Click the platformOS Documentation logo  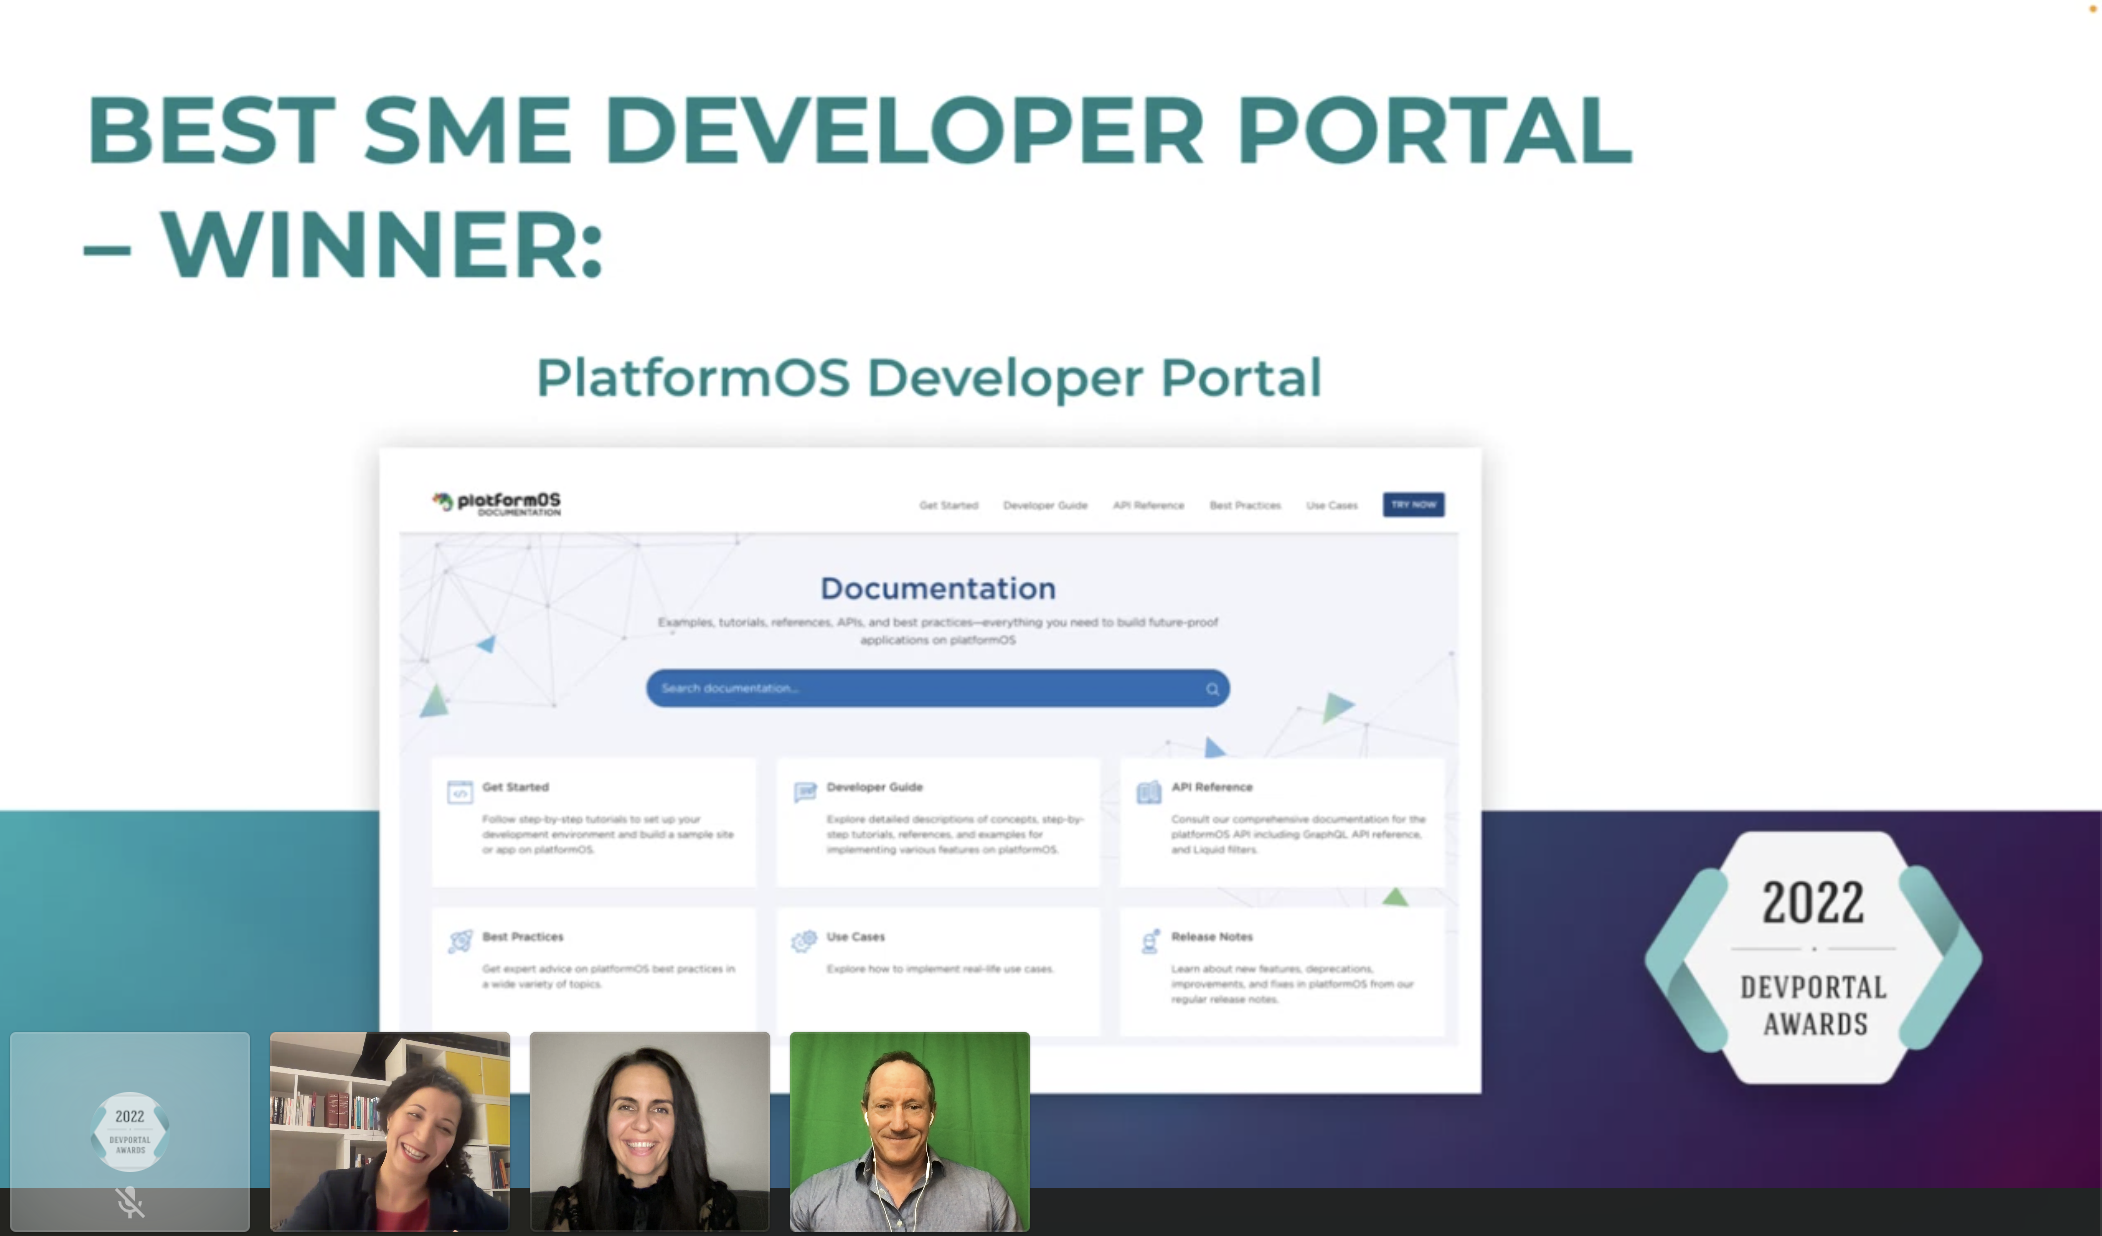tap(495, 503)
